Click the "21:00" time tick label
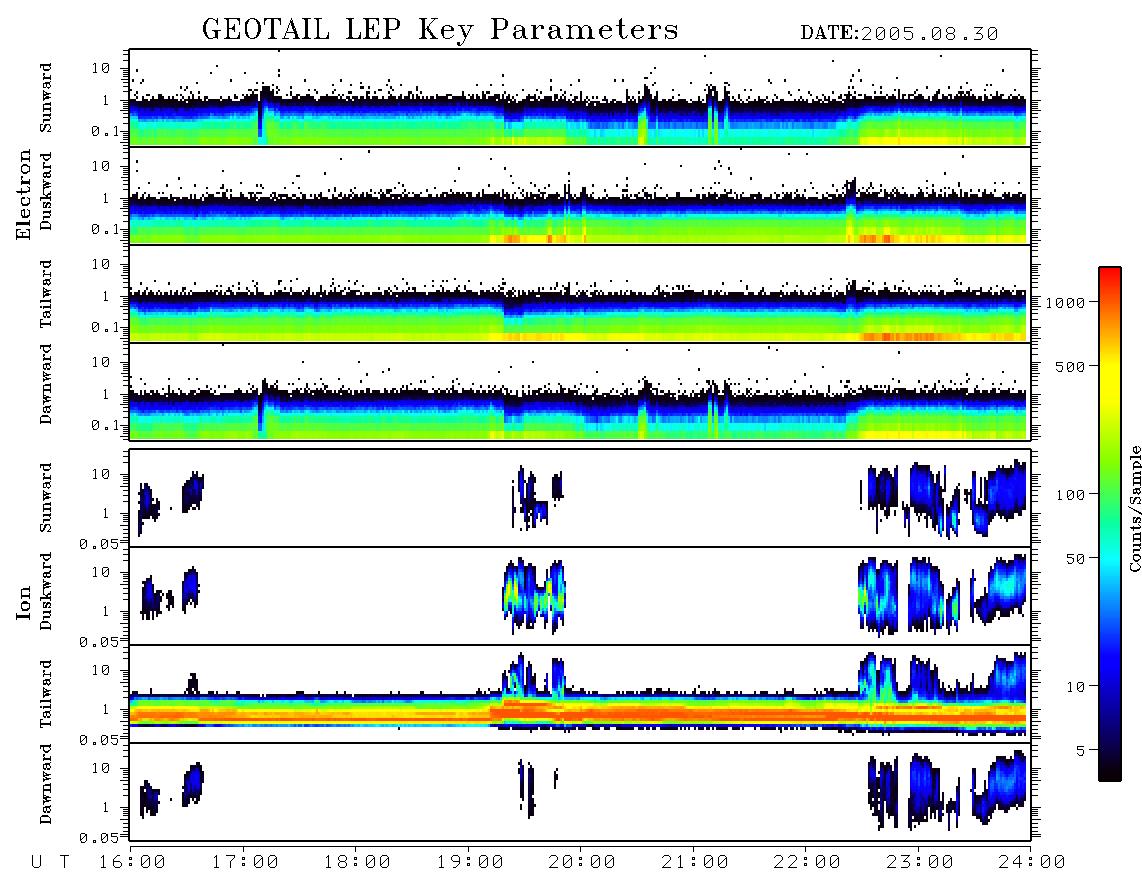 tap(695, 863)
